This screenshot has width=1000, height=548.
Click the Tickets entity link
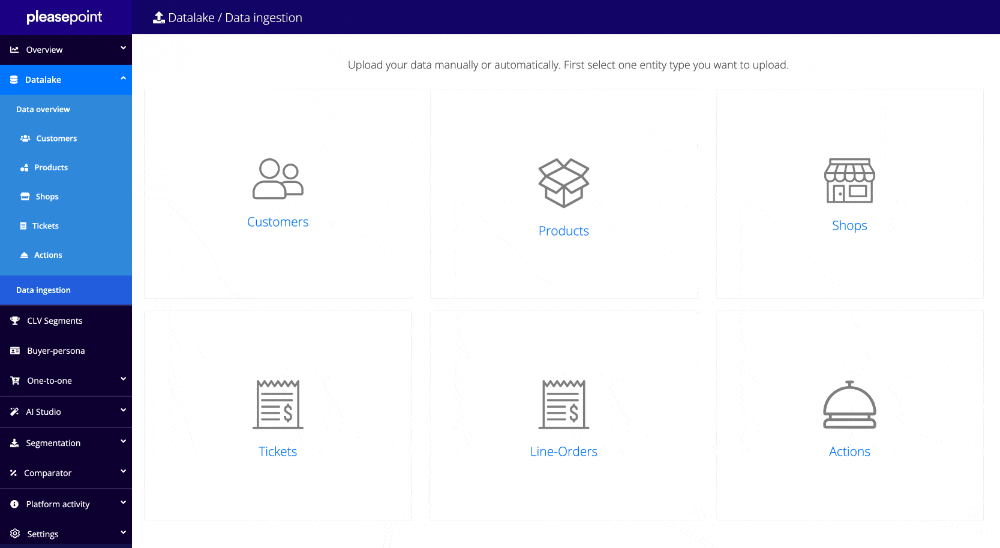click(x=278, y=452)
